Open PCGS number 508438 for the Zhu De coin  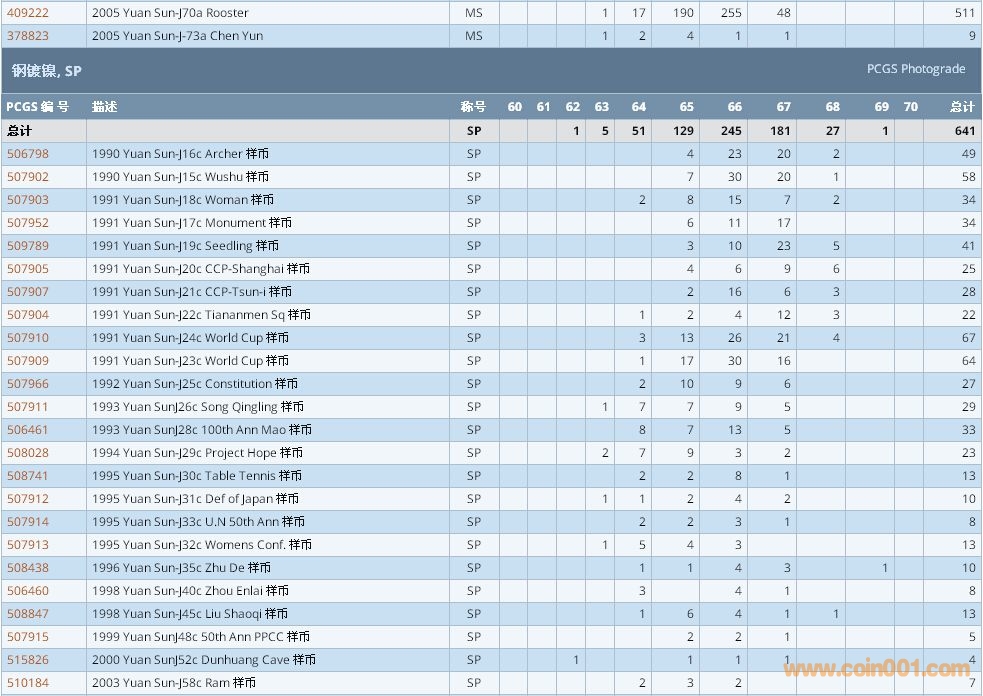(28, 568)
